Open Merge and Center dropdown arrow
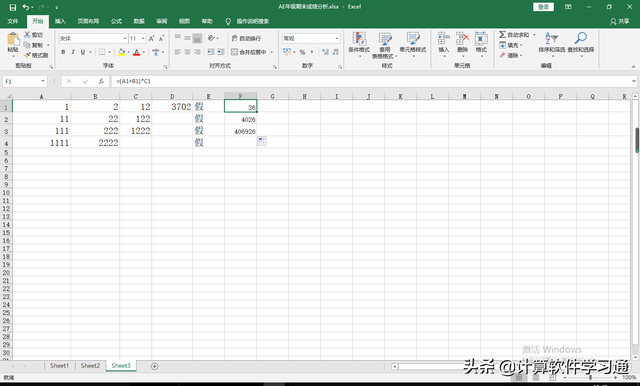This screenshot has height=386, width=640. (272, 52)
